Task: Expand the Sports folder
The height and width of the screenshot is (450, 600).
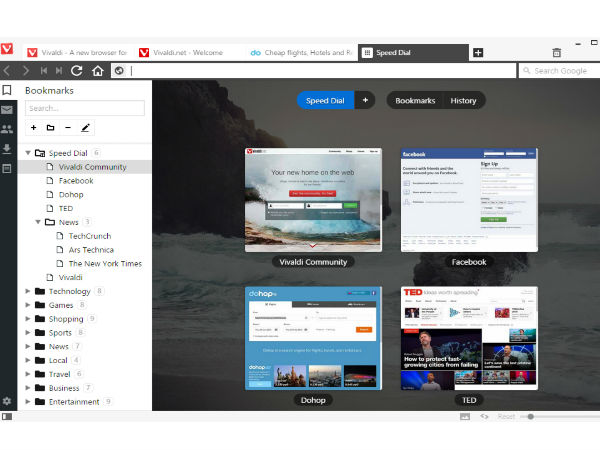Action: (28, 333)
